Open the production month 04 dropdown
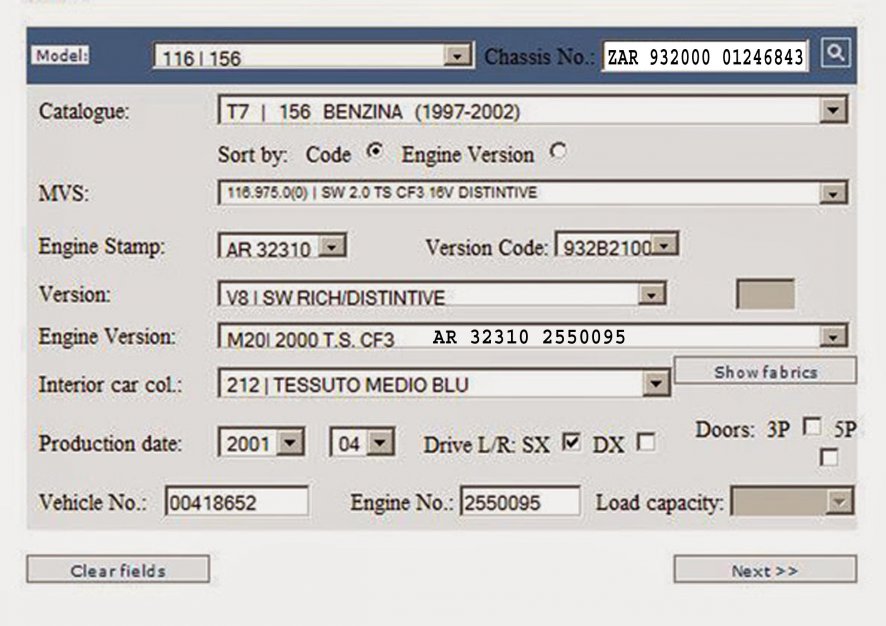The image size is (886, 626). coord(381,443)
